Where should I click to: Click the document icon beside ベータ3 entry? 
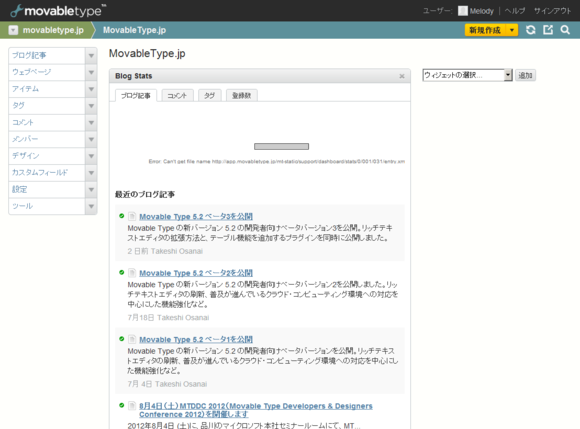click(132, 216)
